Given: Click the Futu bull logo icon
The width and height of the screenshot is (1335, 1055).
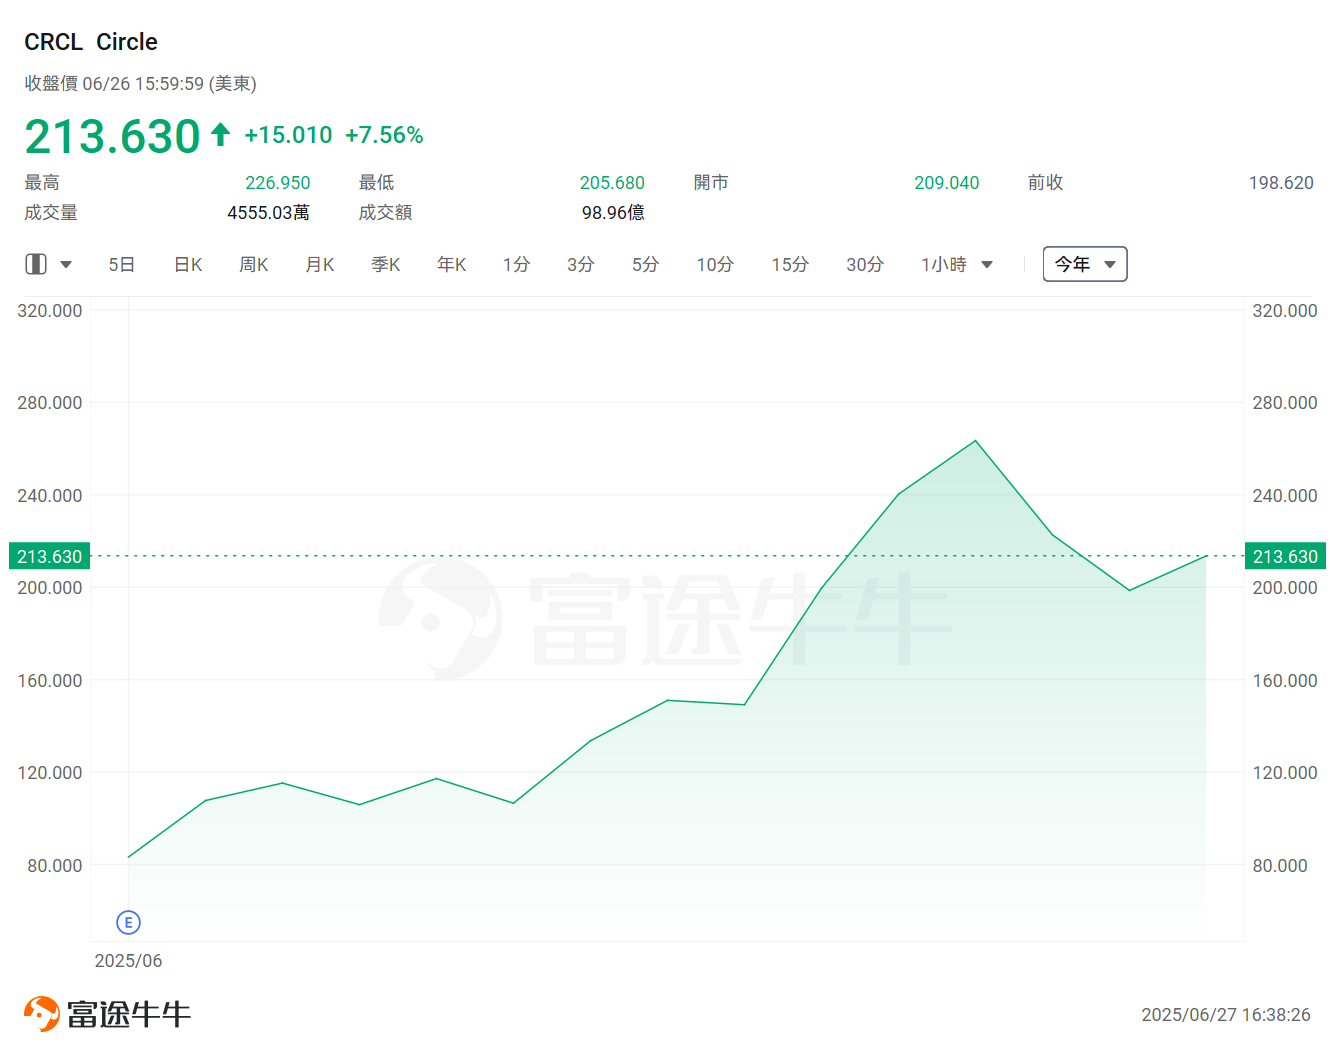Looking at the screenshot, I should 42,1013.
